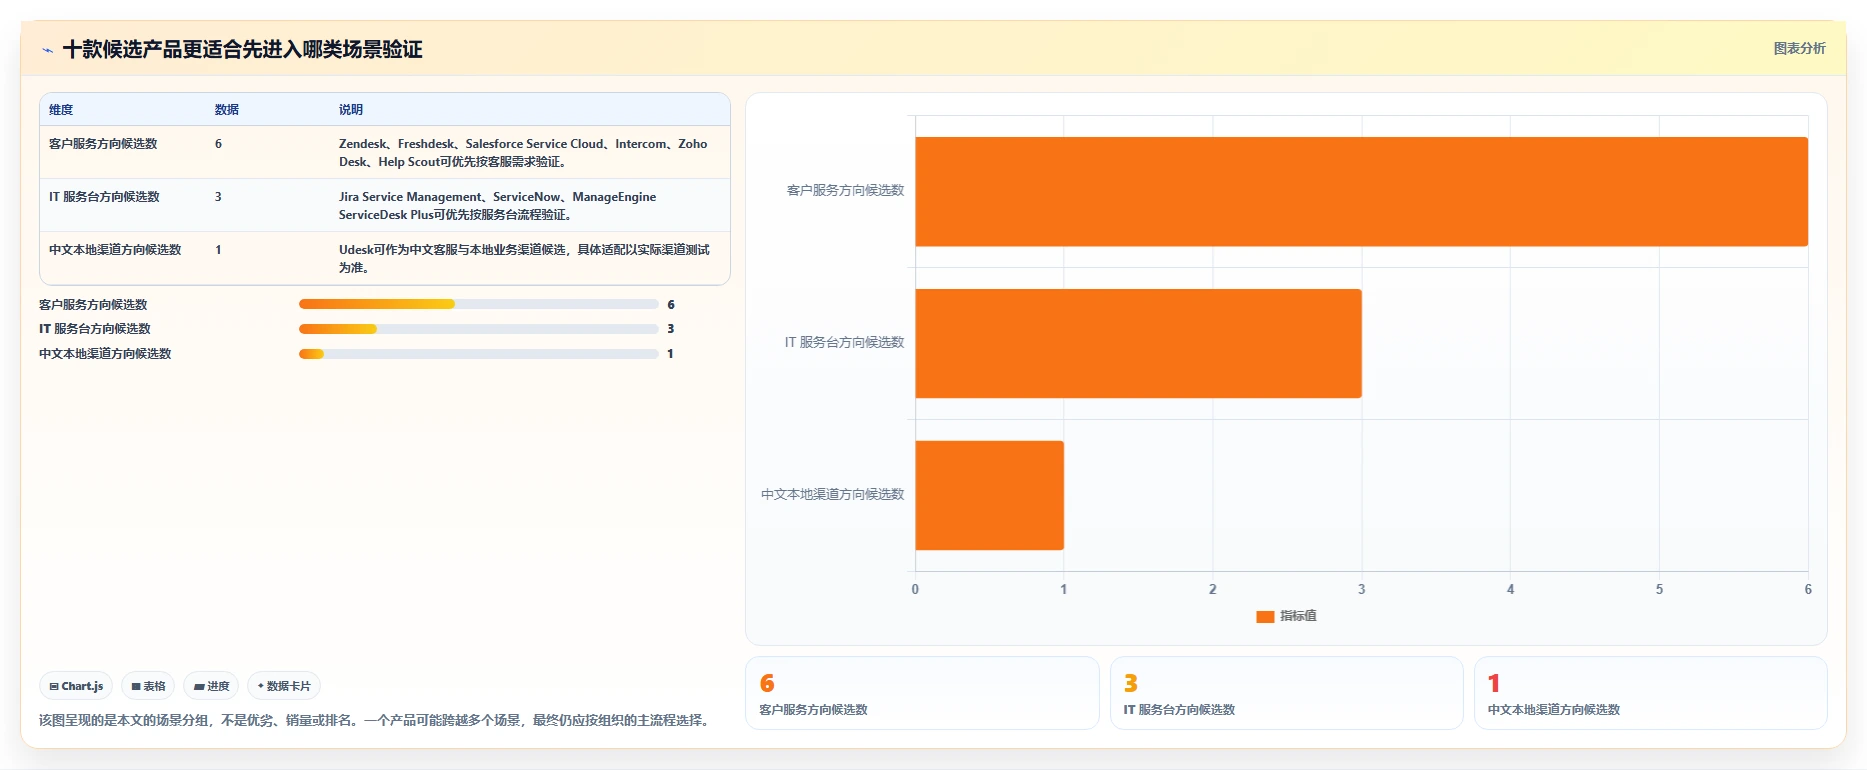This screenshot has width=1867, height=770.
Task: Click the 数据 column header
Action: click(x=227, y=110)
